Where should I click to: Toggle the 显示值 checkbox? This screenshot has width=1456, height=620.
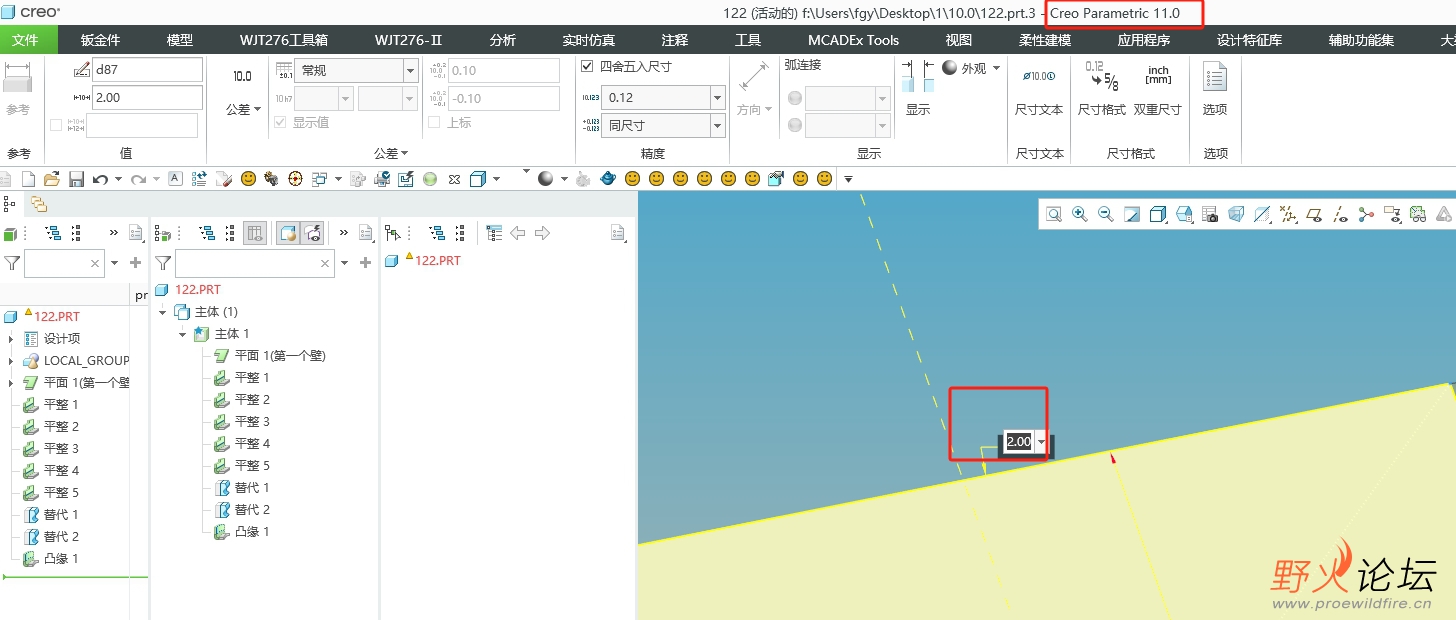click(x=280, y=122)
